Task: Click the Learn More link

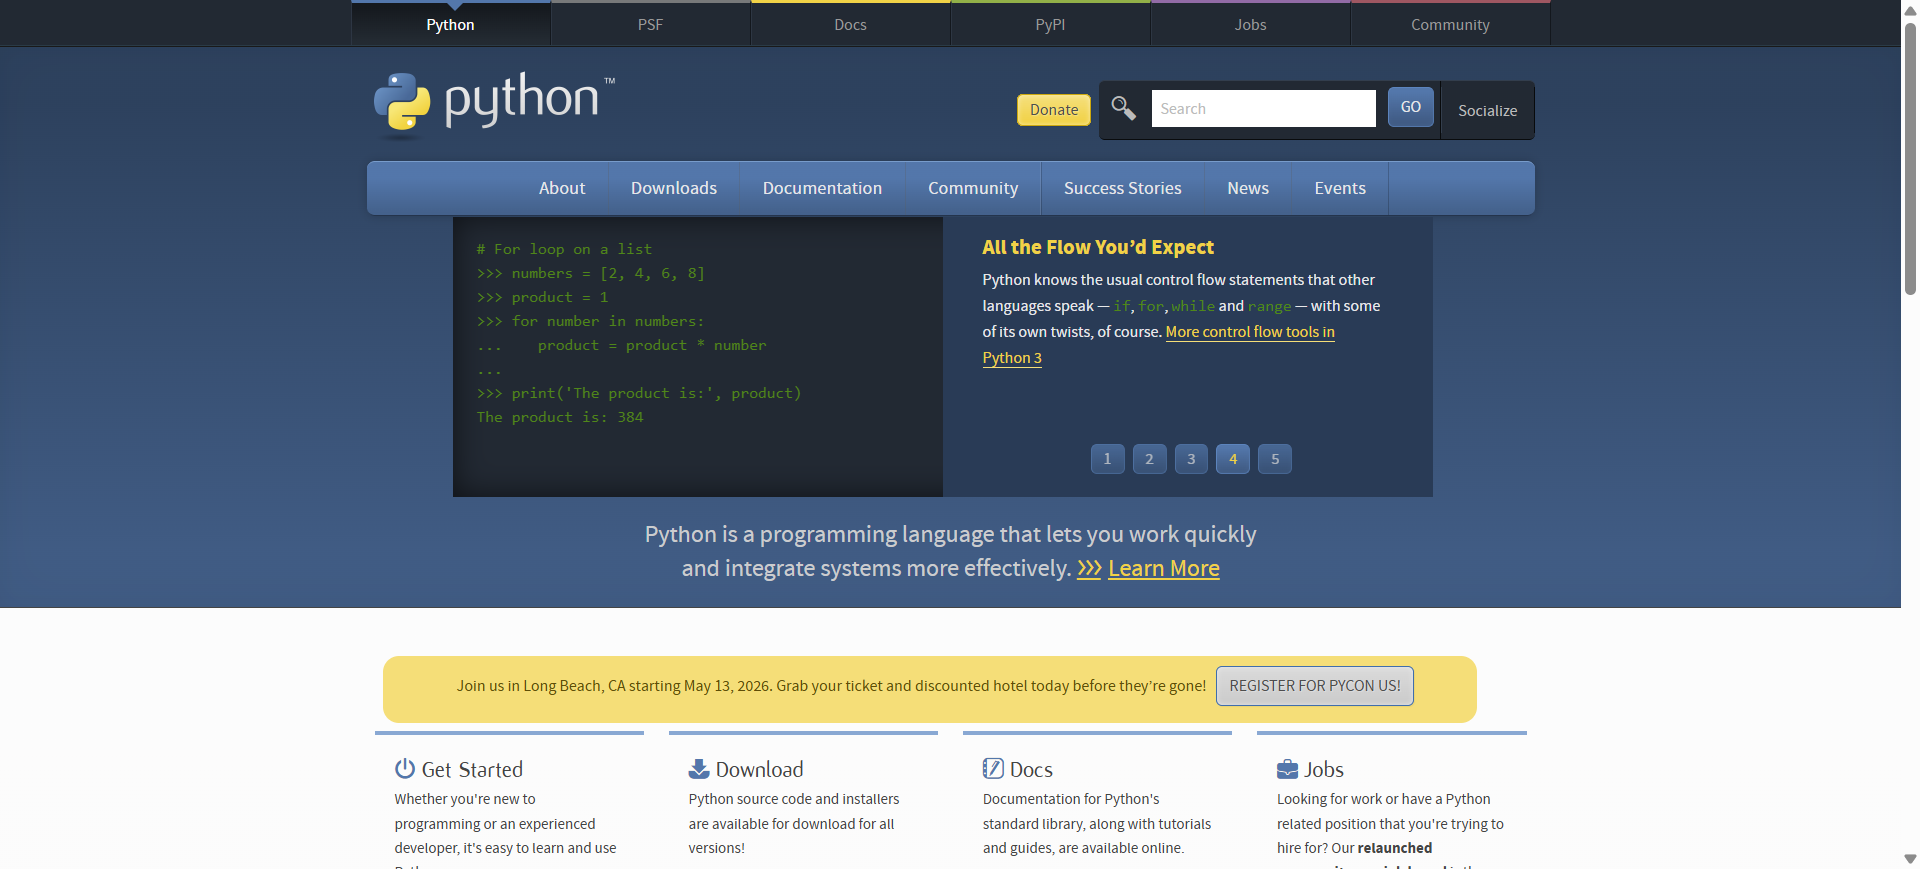Action: [1163, 568]
